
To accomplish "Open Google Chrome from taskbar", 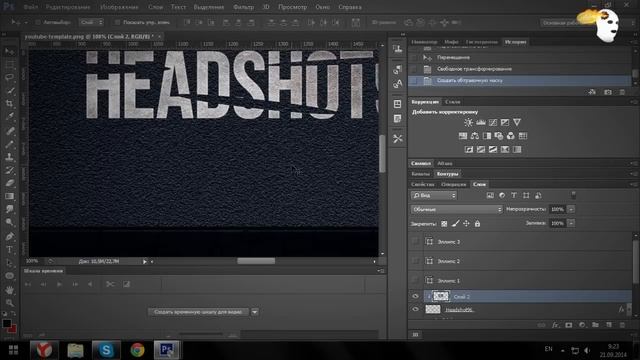I will tap(137, 350).
